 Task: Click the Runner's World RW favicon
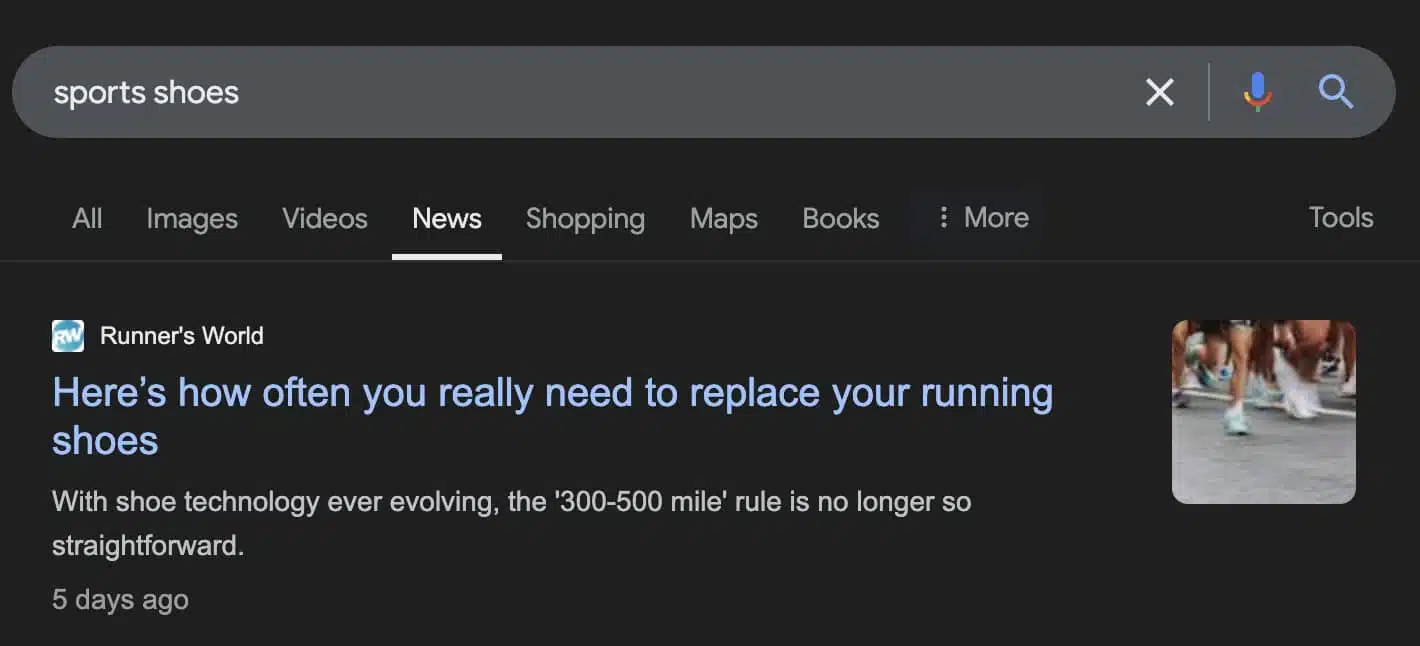pyautogui.click(x=68, y=336)
